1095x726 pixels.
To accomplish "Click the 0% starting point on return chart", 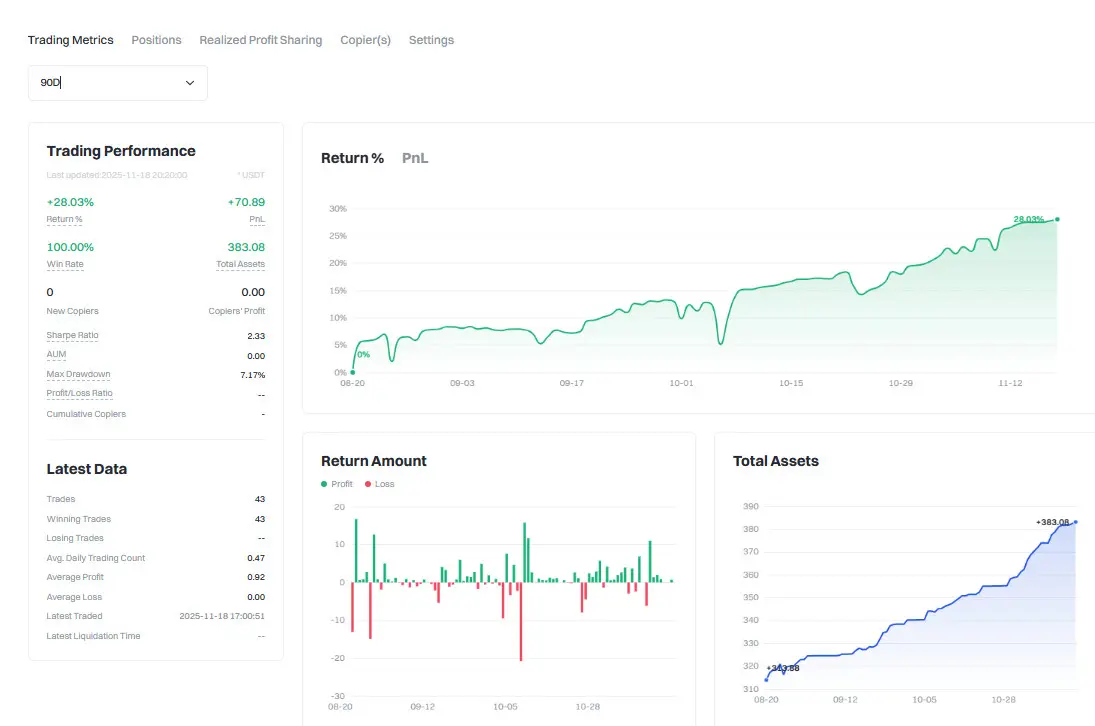I will tap(353, 372).
